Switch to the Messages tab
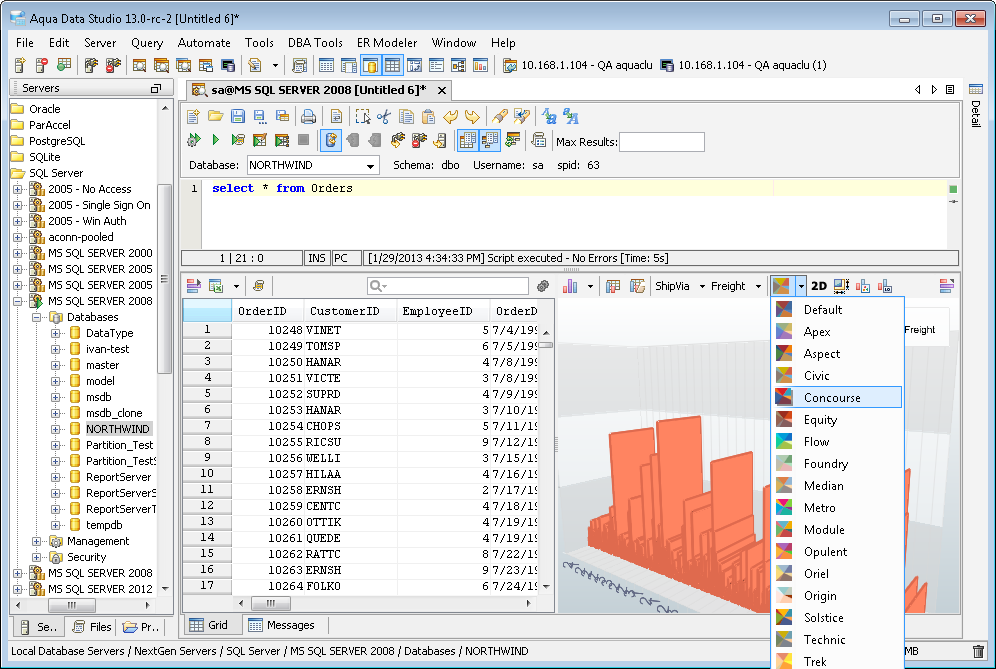Viewport: 996px width, 669px height. [x=283, y=625]
